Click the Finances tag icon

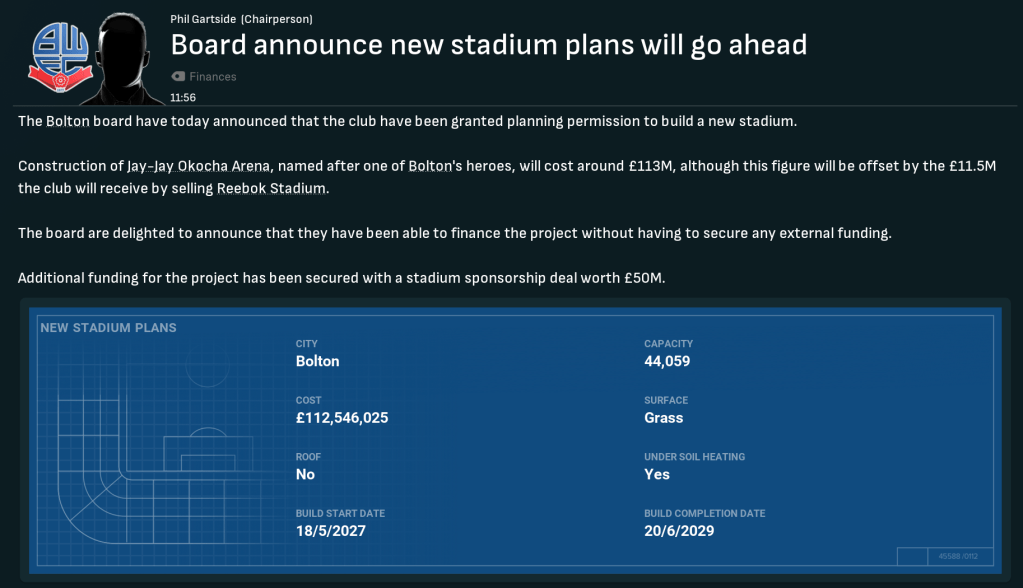178,76
